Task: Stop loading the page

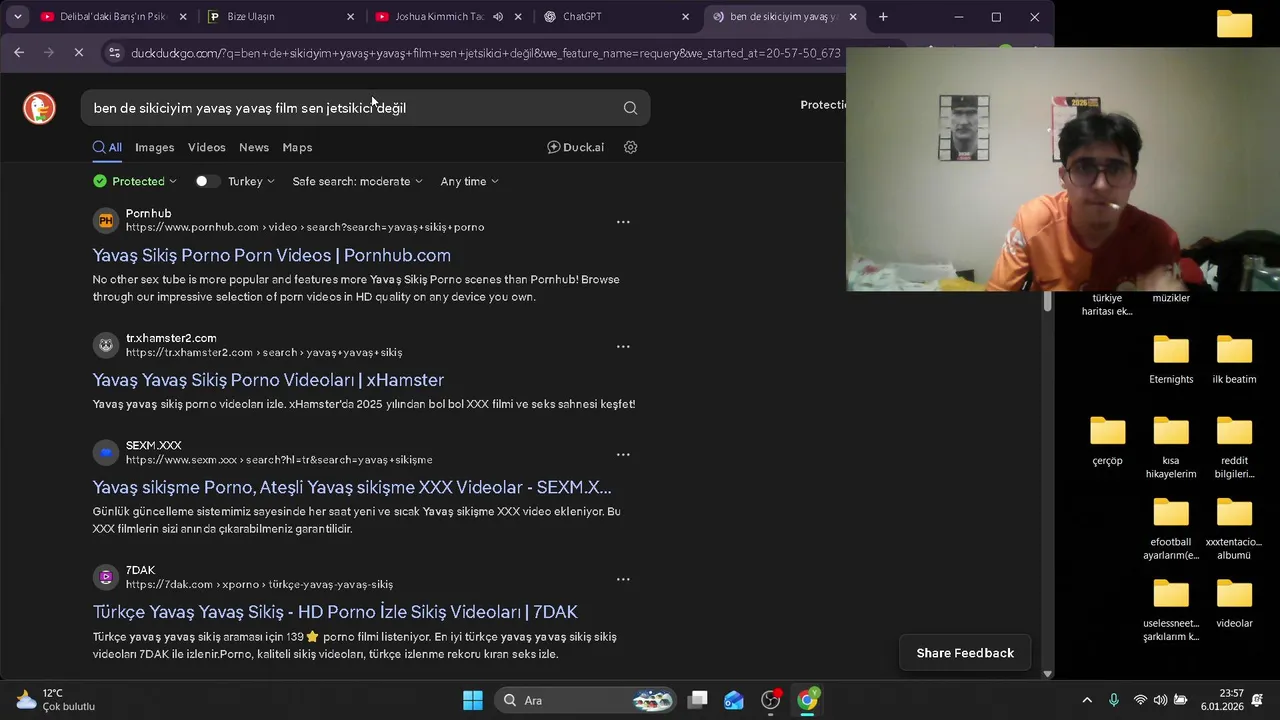Action: click(79, 53)
